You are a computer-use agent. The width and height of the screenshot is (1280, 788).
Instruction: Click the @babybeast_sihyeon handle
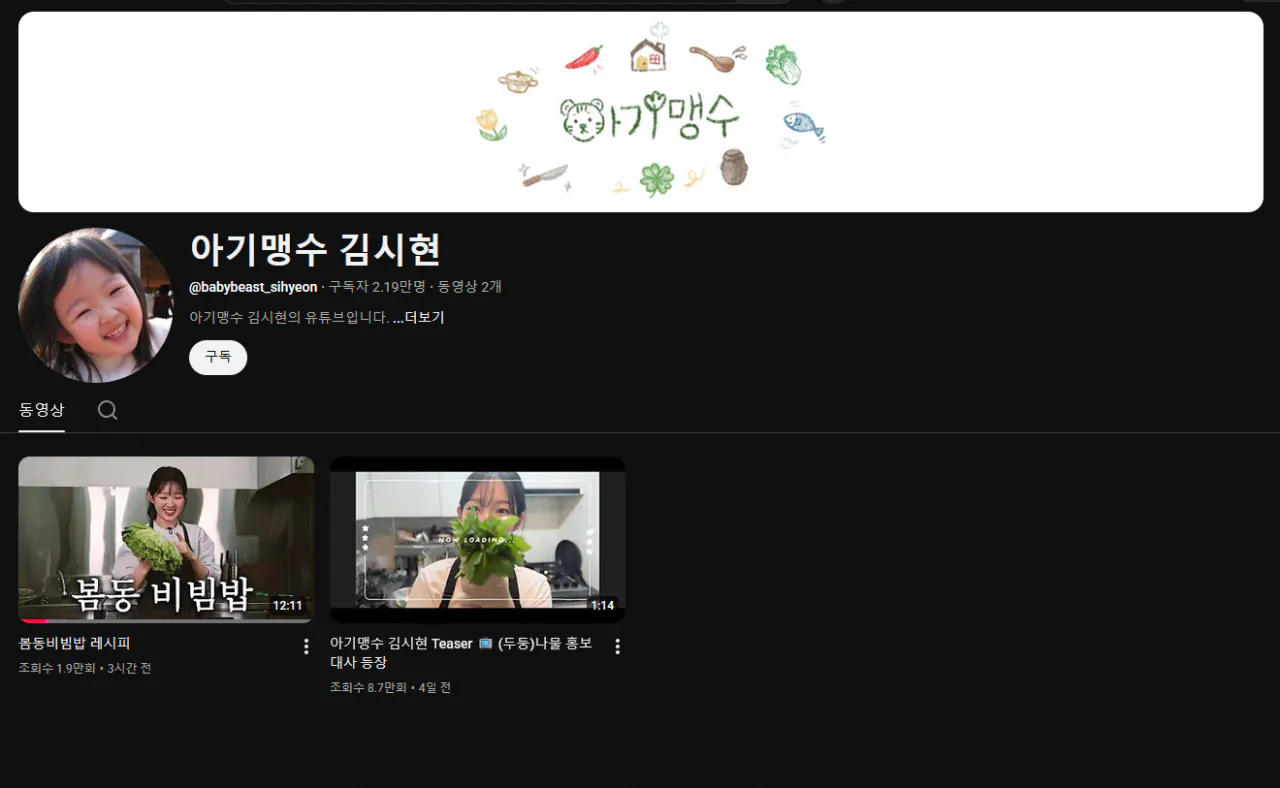[253, 287]
